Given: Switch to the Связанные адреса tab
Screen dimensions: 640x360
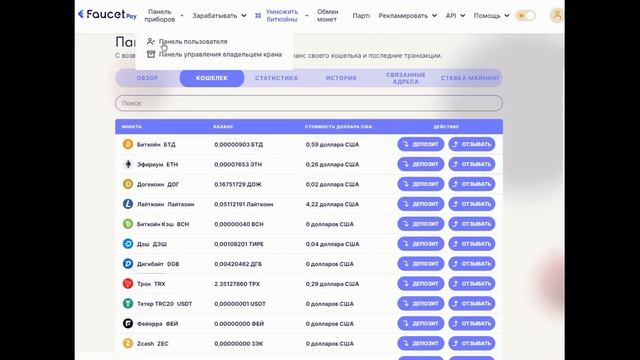Looking at the screenshot, I should click(405, 78).
